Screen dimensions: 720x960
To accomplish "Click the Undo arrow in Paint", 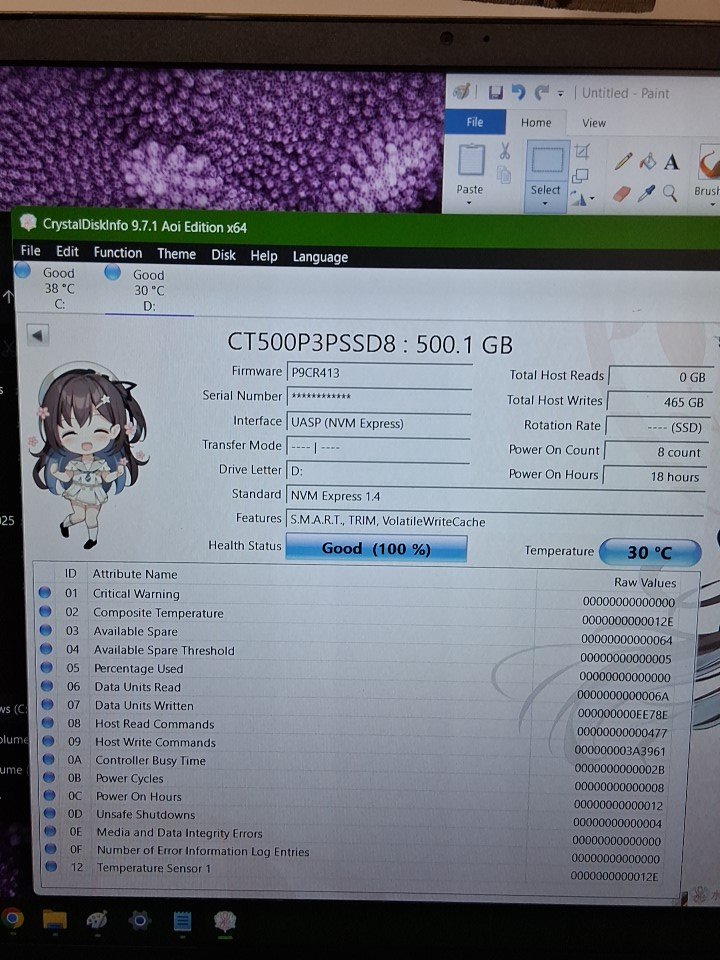I will click(519, 92).
